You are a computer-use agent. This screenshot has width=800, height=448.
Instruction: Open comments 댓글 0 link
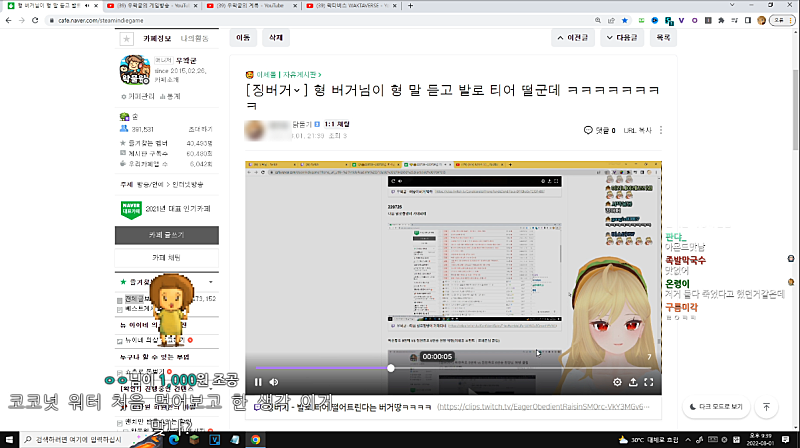tap(599, 131)
